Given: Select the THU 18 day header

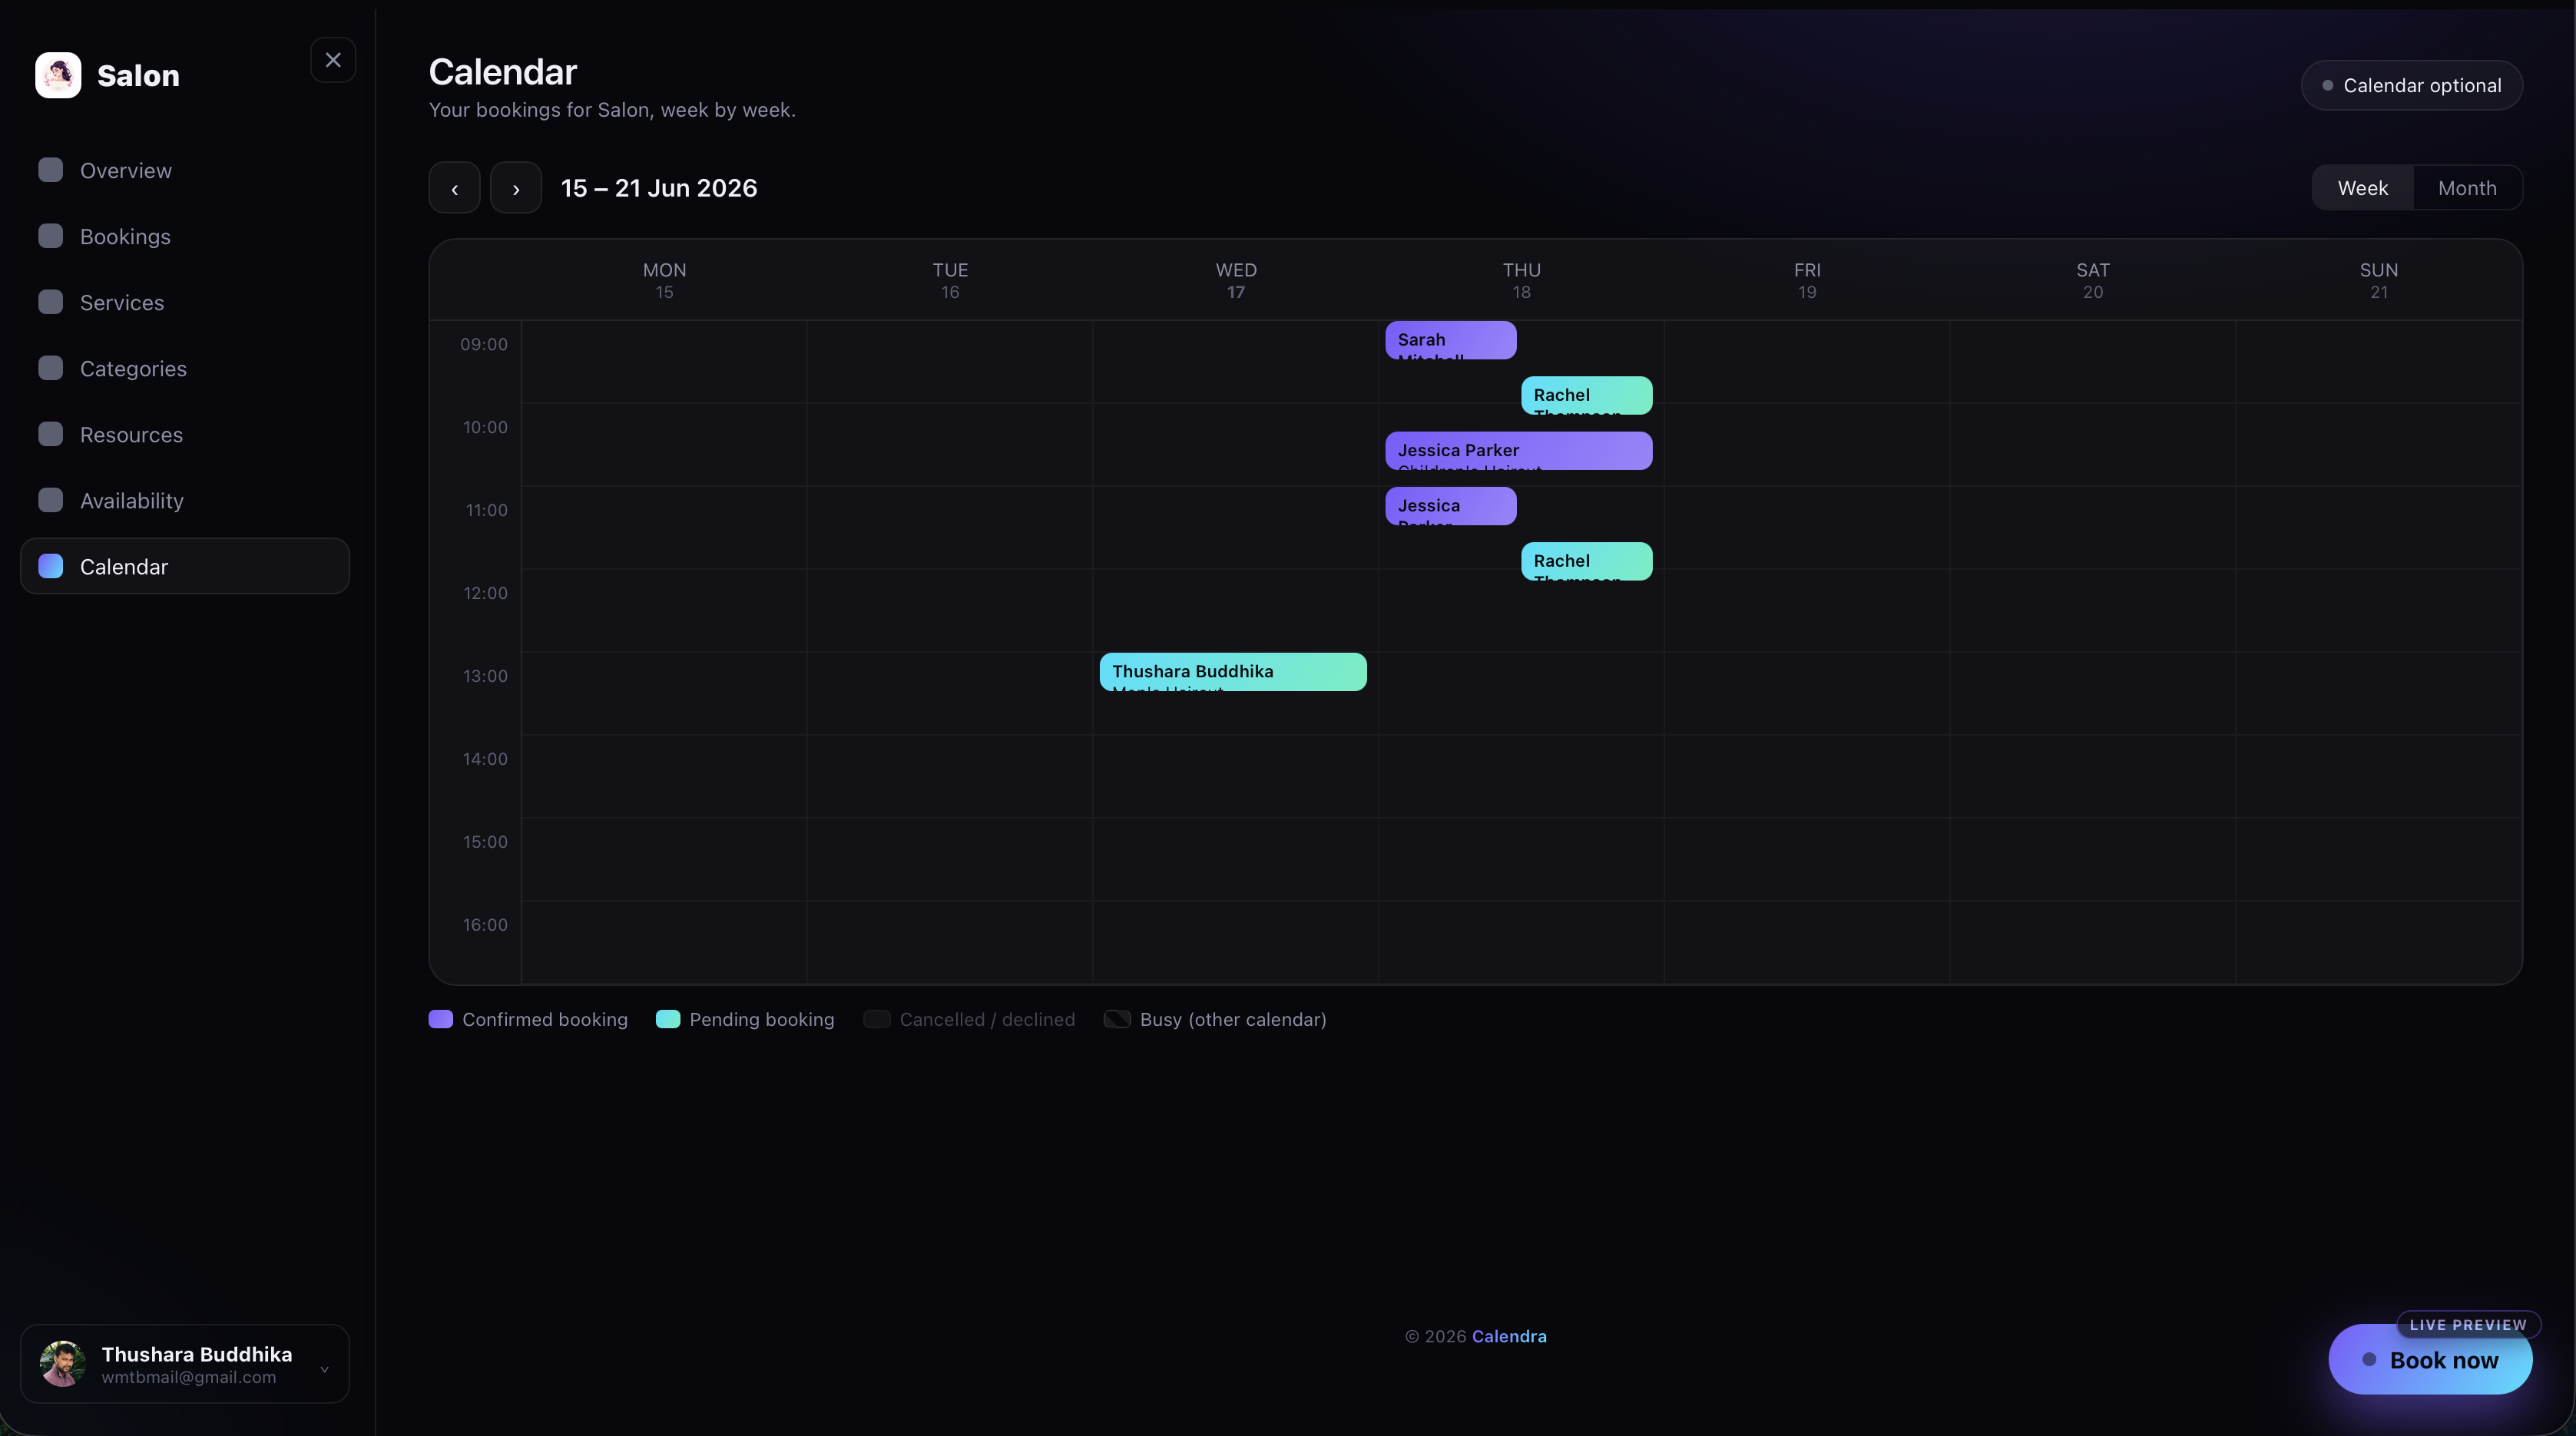Looking at the screenshot, I should [x=1521, y=280].
